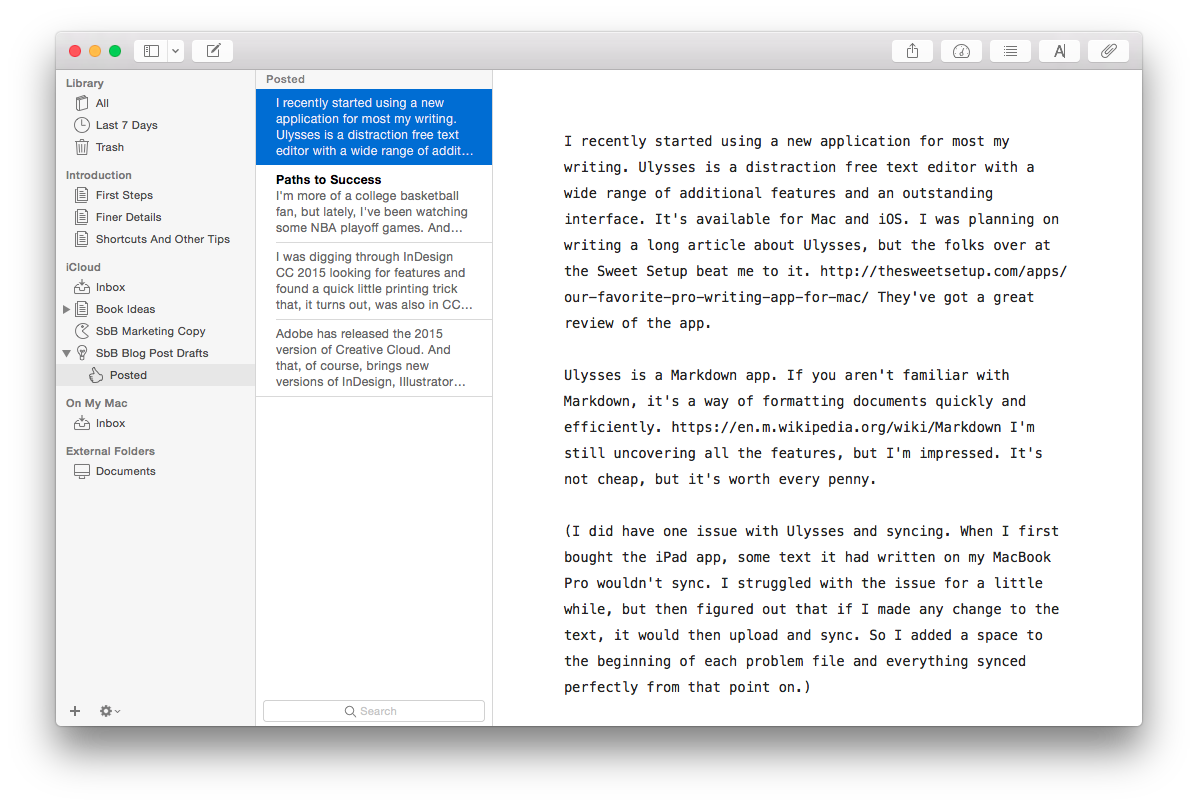Toggle the sidebar view layout button

(151, 51)
